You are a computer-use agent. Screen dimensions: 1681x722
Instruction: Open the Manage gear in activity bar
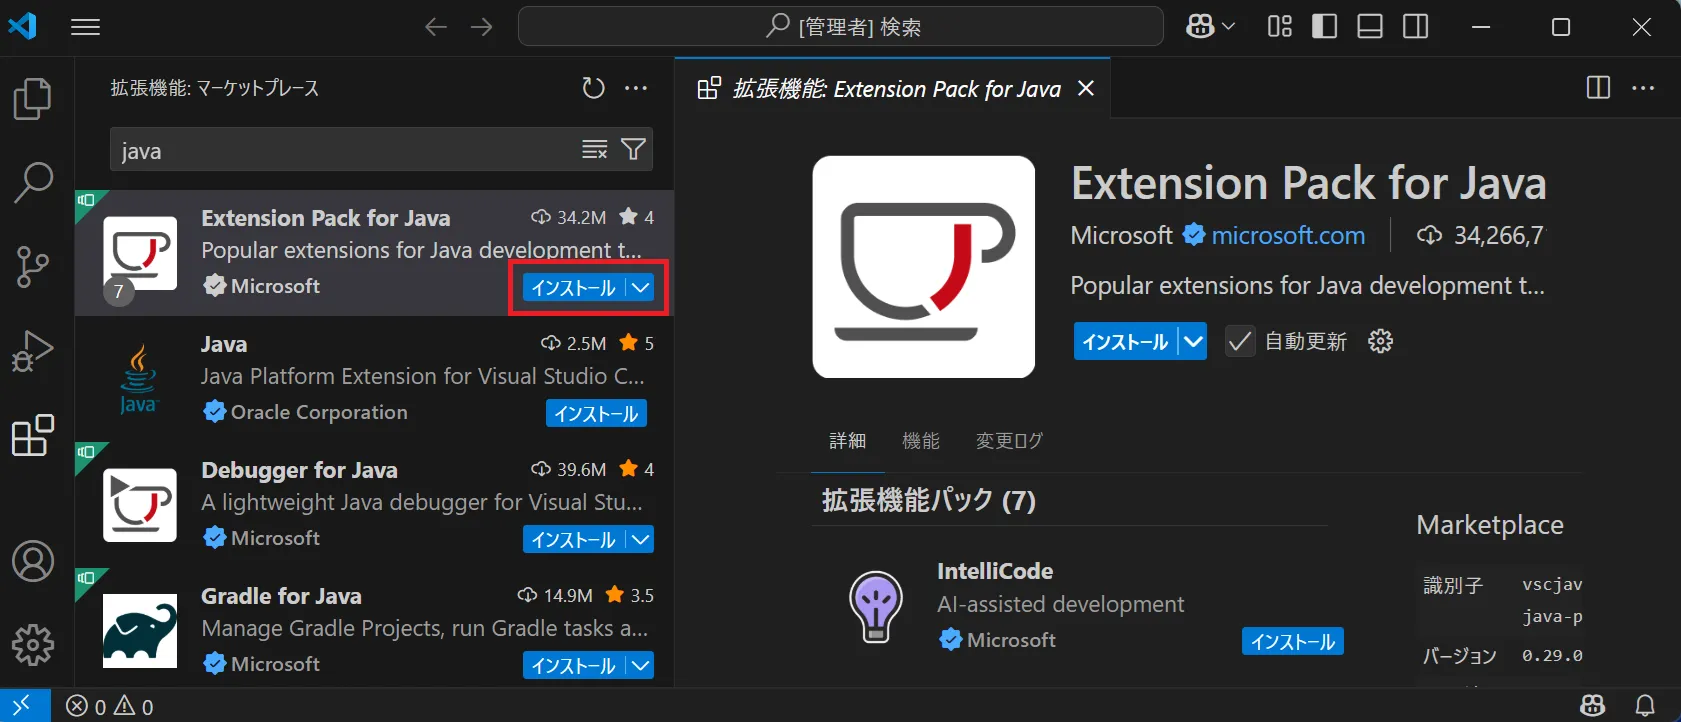point(33,645)
